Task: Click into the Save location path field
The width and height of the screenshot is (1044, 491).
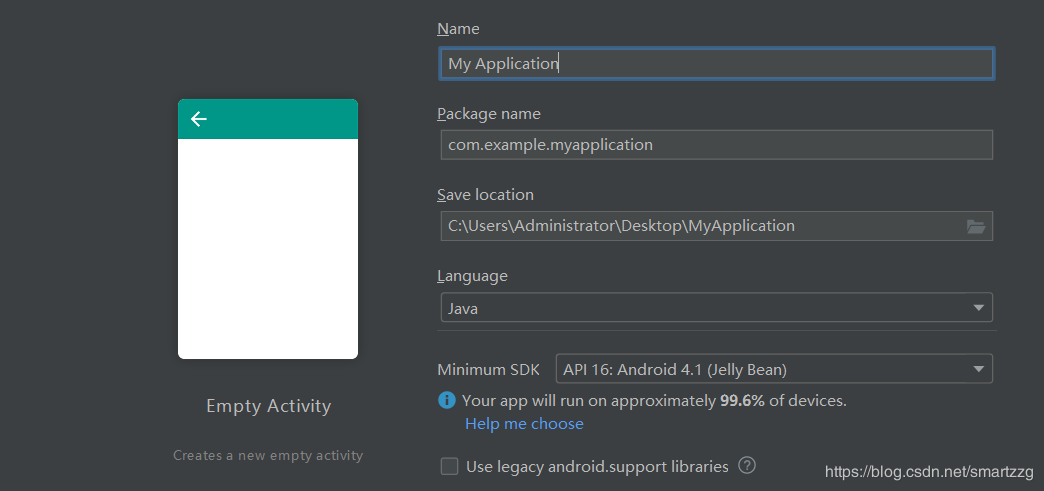Action: tap(700, 226)
